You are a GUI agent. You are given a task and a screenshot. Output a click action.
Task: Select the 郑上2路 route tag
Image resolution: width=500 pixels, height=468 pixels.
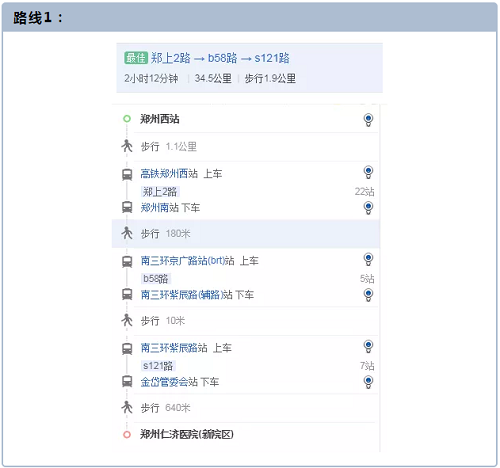(x=161, y=192)
